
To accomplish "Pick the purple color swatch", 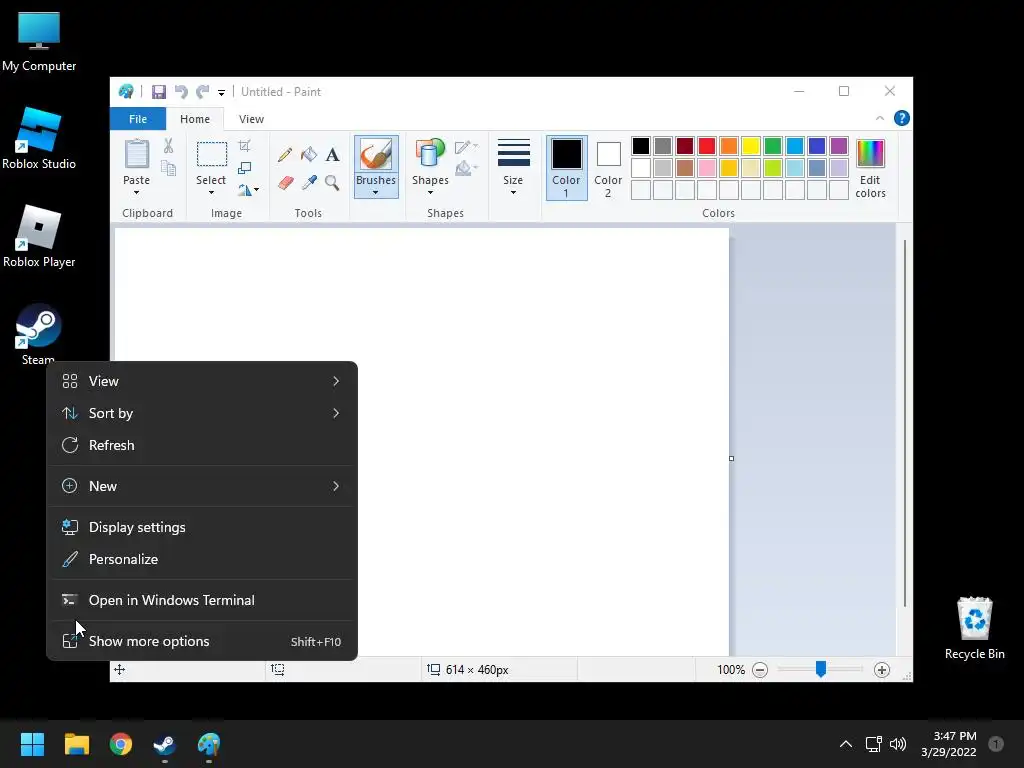I will [x=839, y=146].
